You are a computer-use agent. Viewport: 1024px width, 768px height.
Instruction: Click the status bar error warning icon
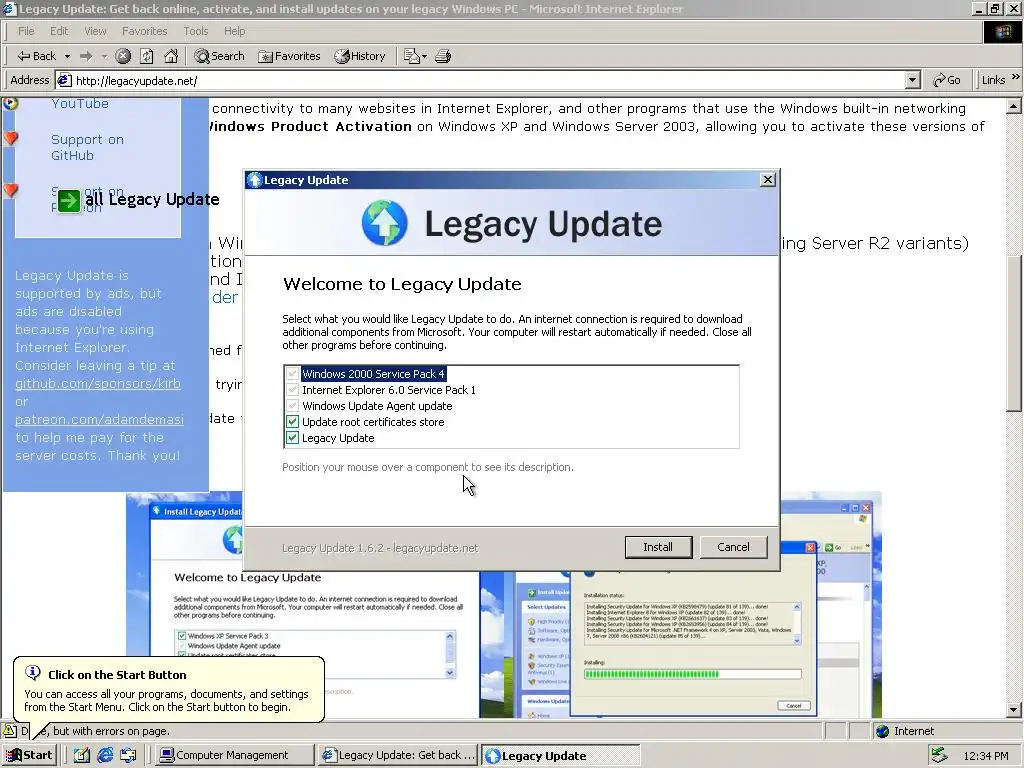tap(10, 731)
